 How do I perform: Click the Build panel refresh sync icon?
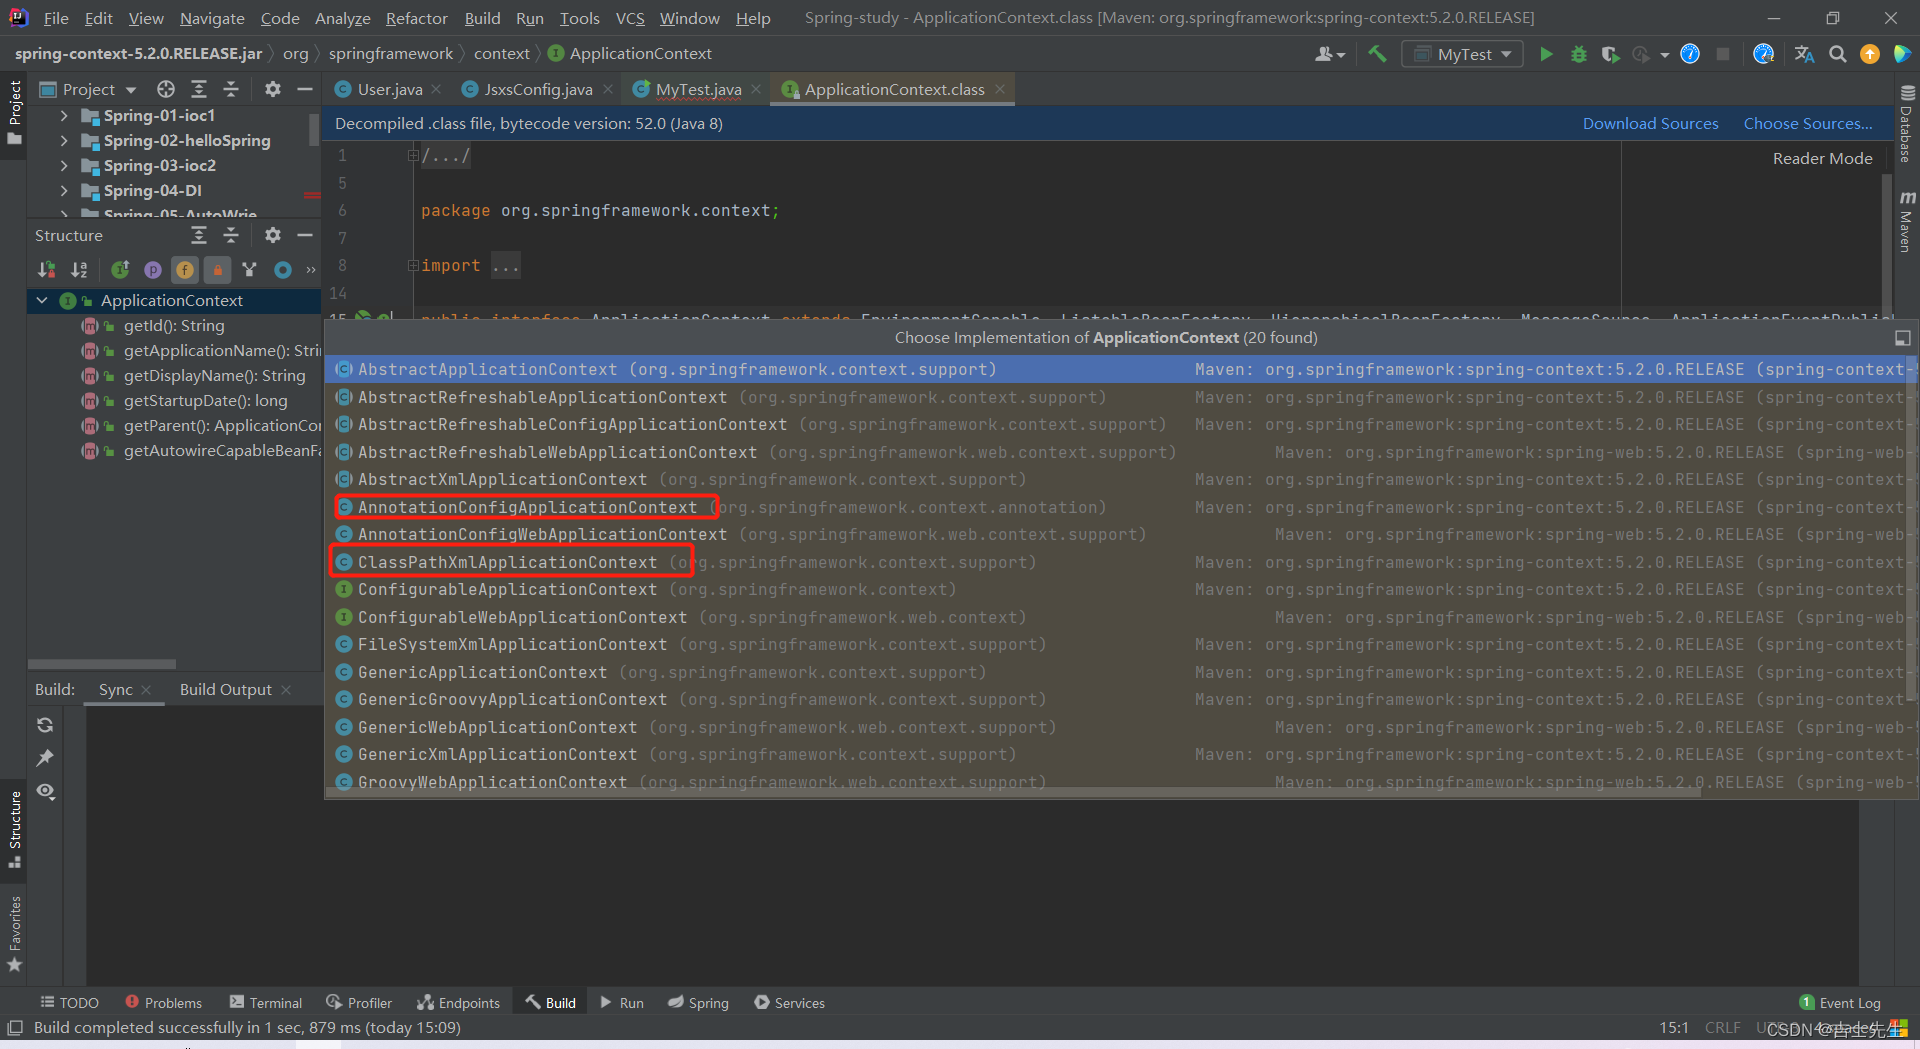(45, 725)
